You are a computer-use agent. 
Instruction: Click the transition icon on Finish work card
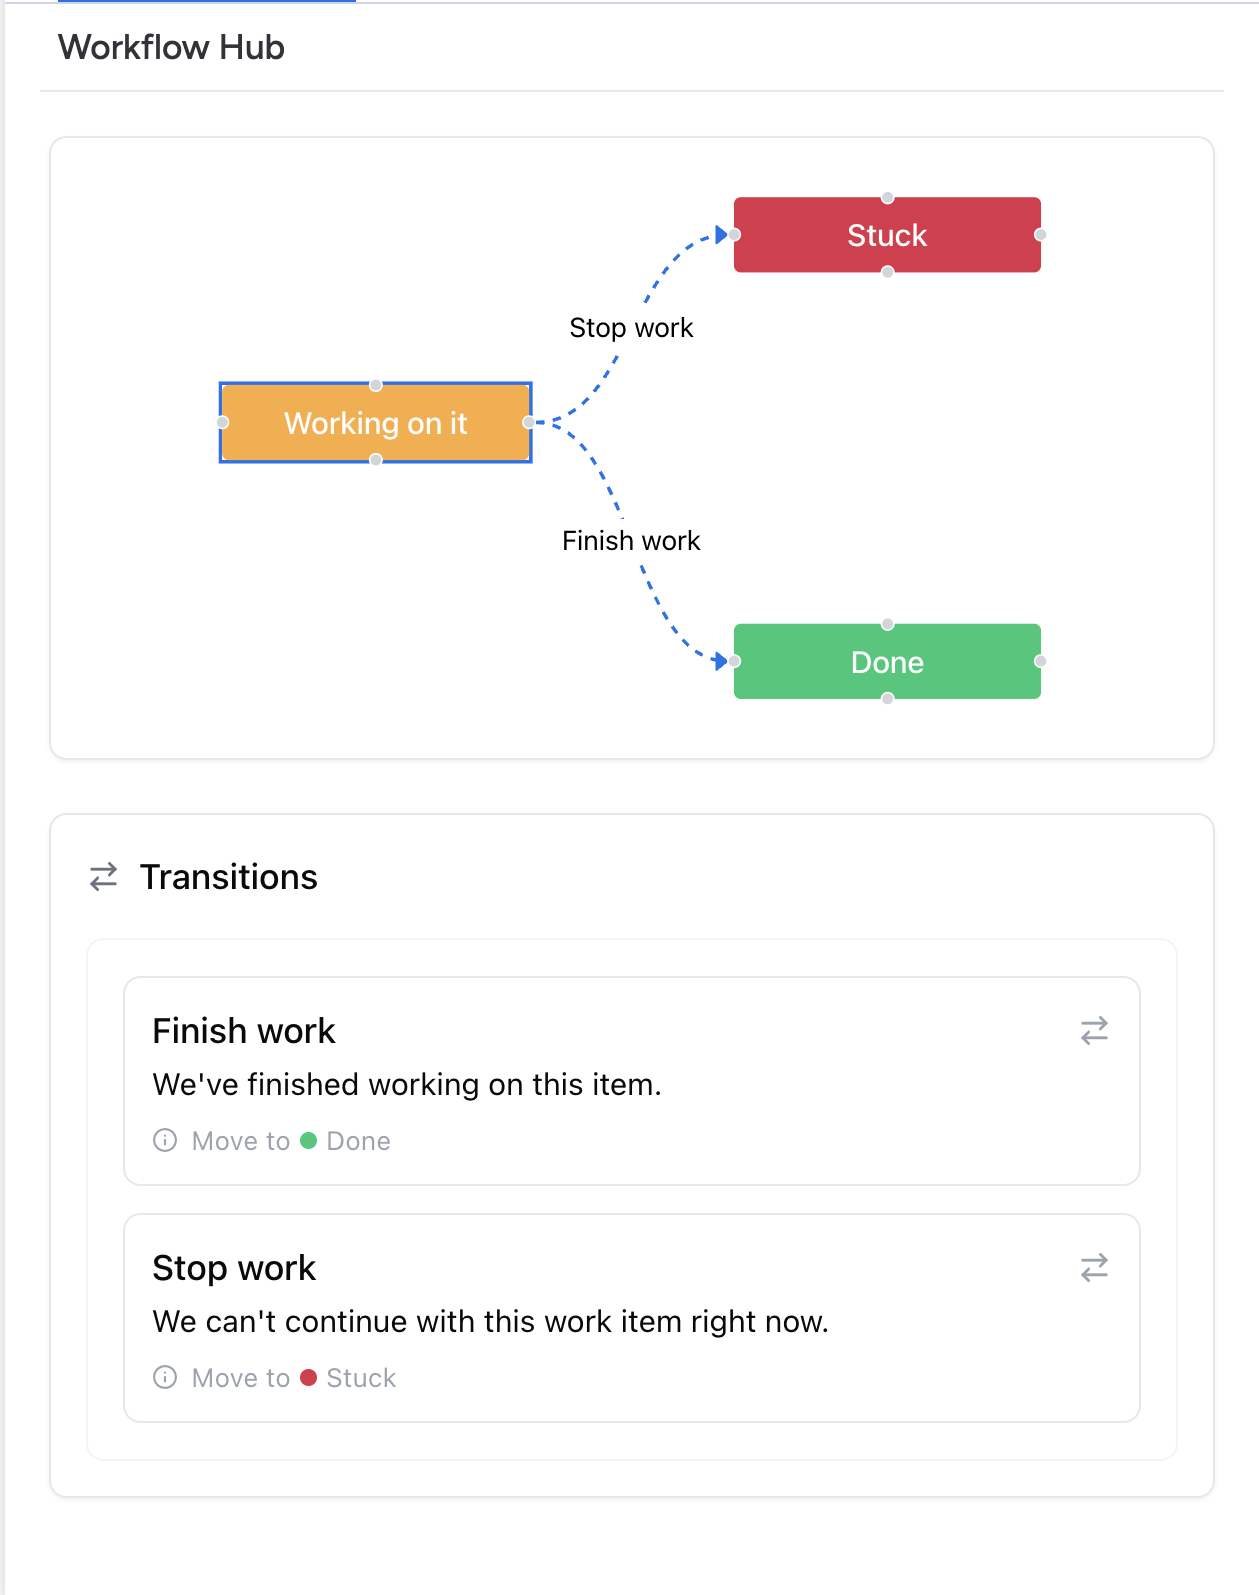tap(1094, 1030)
